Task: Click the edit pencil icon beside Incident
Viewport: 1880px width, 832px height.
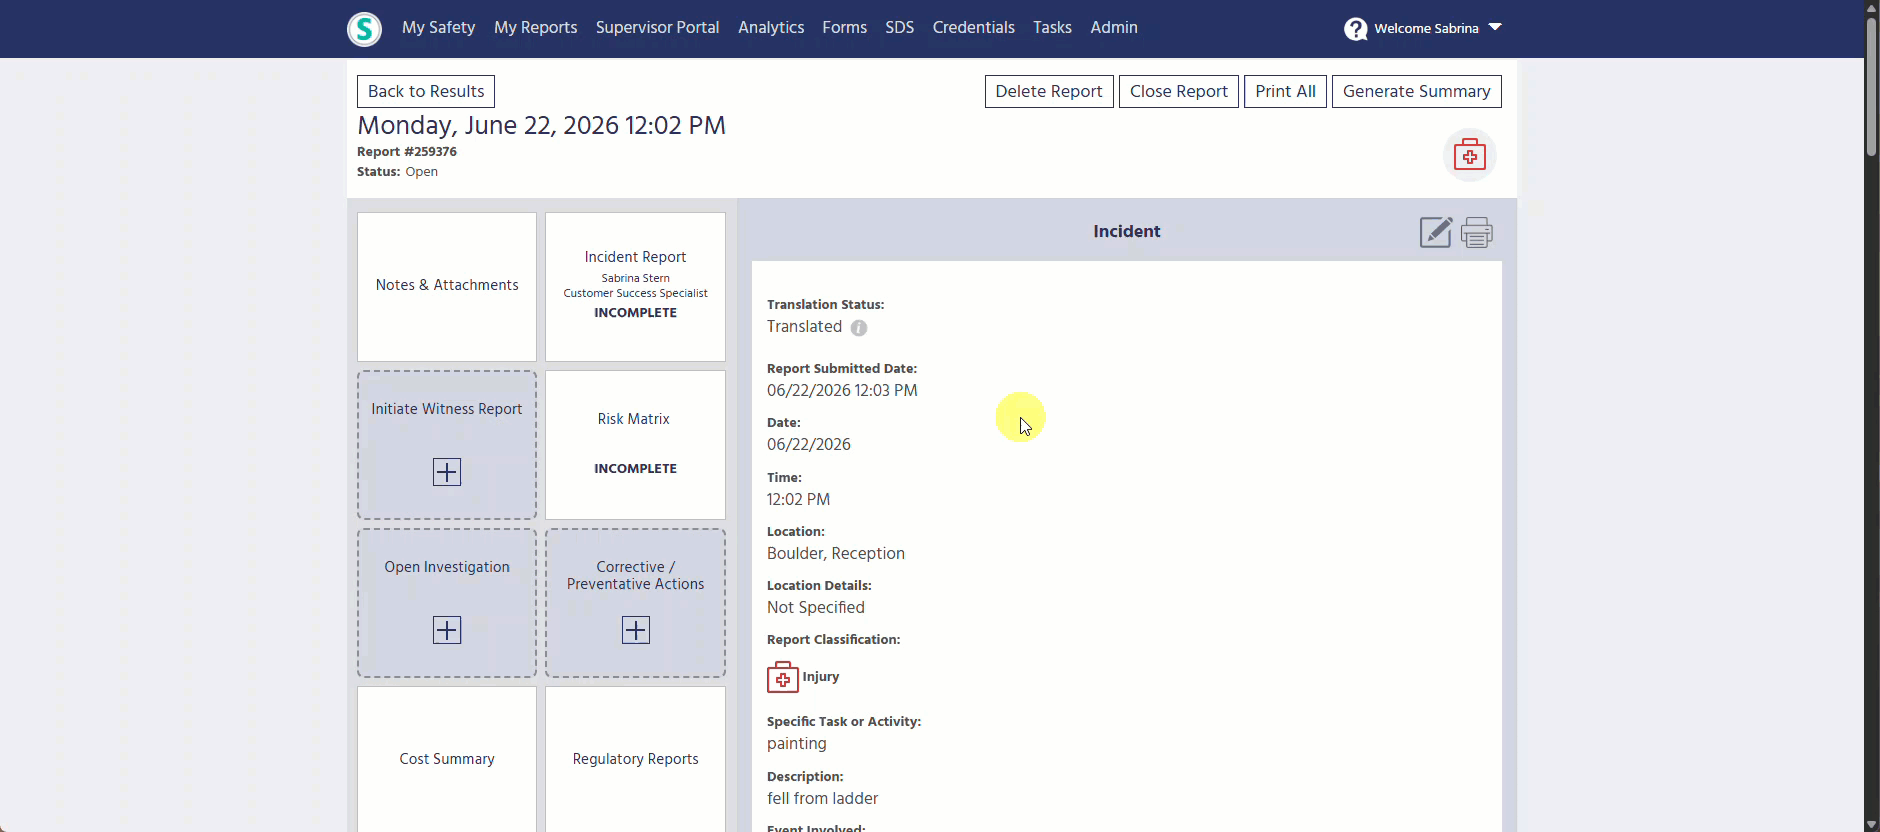Action: pyautogui.click(x=1436, y=232)
